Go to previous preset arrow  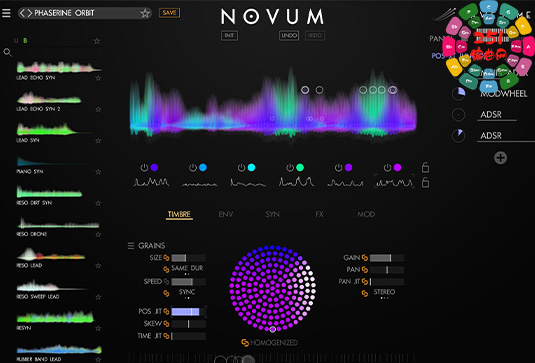point(22,13)
